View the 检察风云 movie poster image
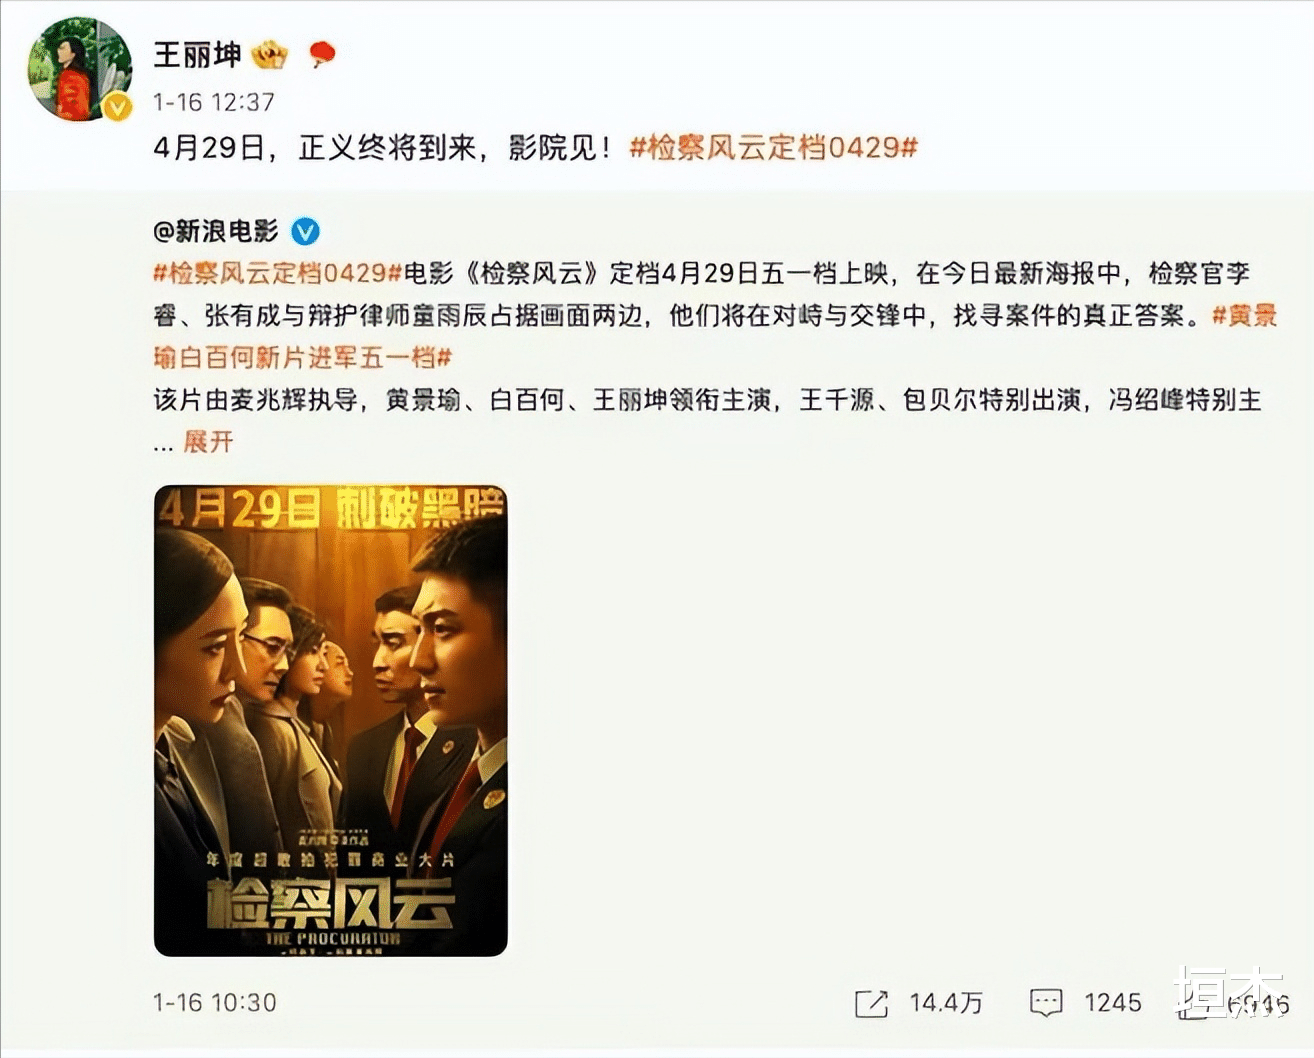Screen dimensions: 1314x1058 pyautogui.click(x=331, y=721)
